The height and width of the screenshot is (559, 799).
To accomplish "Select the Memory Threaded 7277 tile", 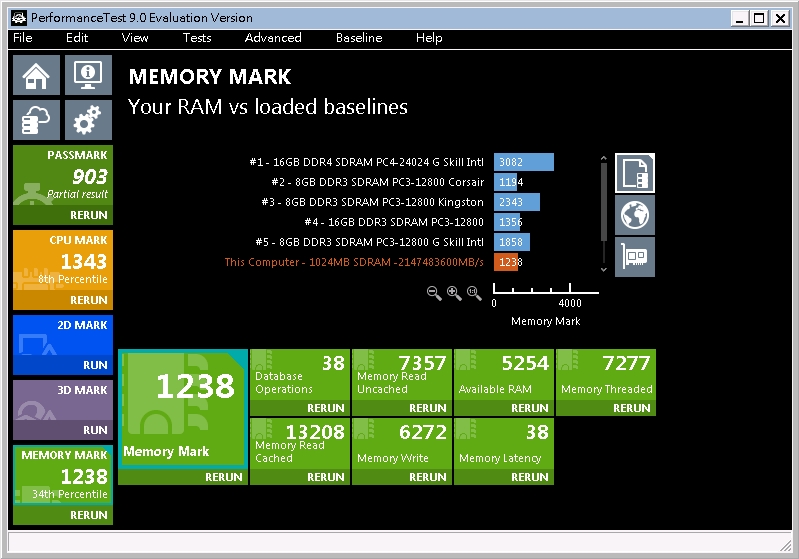I will click(x=605, y=375).
